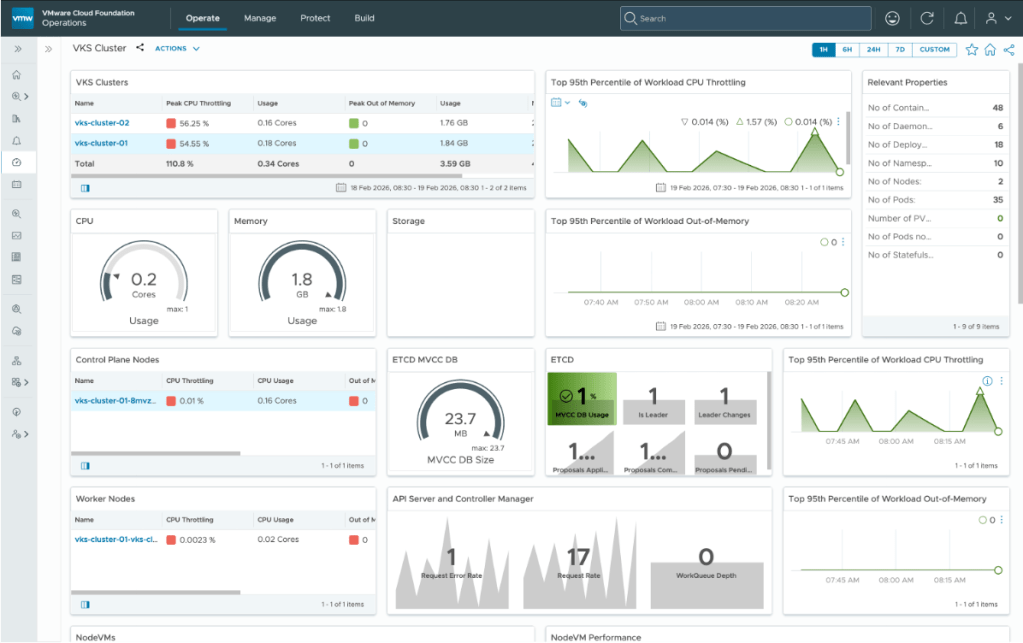Refresh the page using top bar icon

926,18
